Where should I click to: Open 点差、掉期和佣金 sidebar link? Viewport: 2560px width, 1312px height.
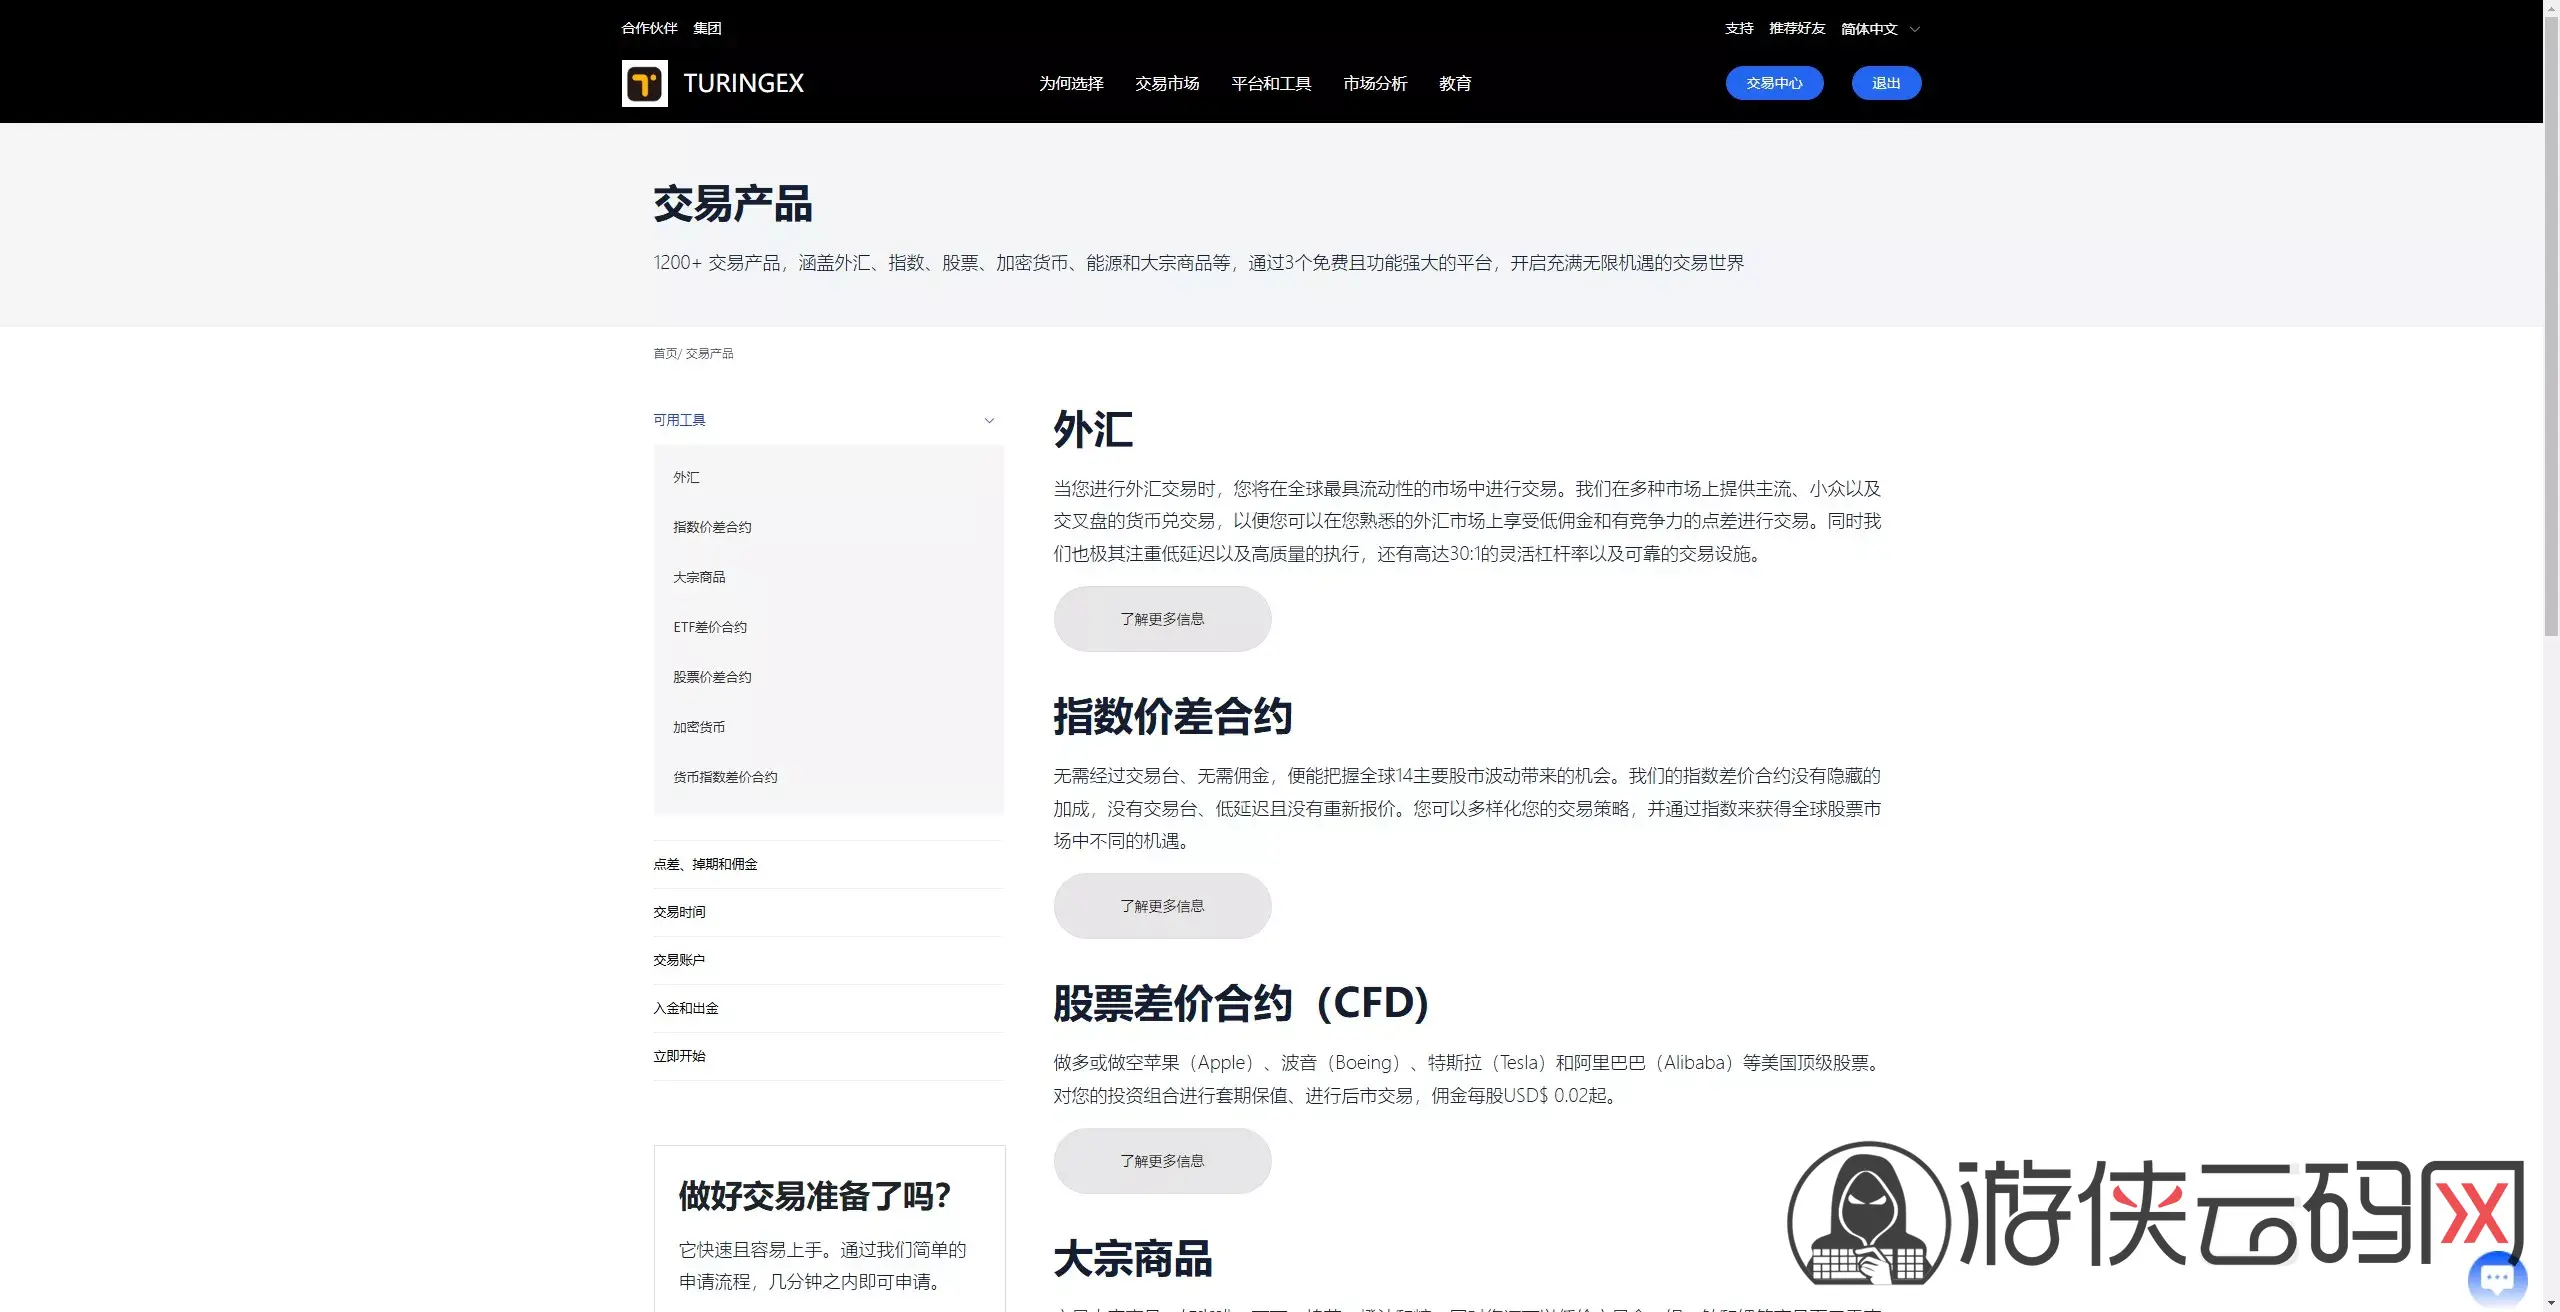point(705,864)
